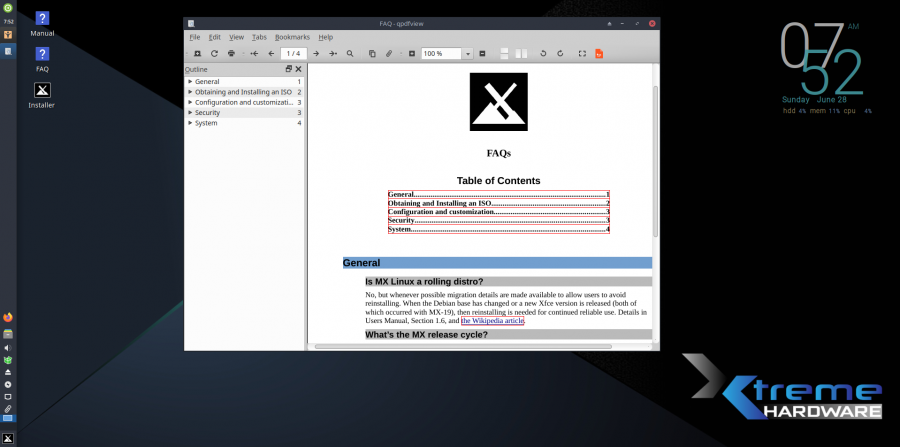Enter fullscreen mode from the toolbar
The width and height of the screenshot is (900, 447).
pyautogui.click(x=582, y=53)
